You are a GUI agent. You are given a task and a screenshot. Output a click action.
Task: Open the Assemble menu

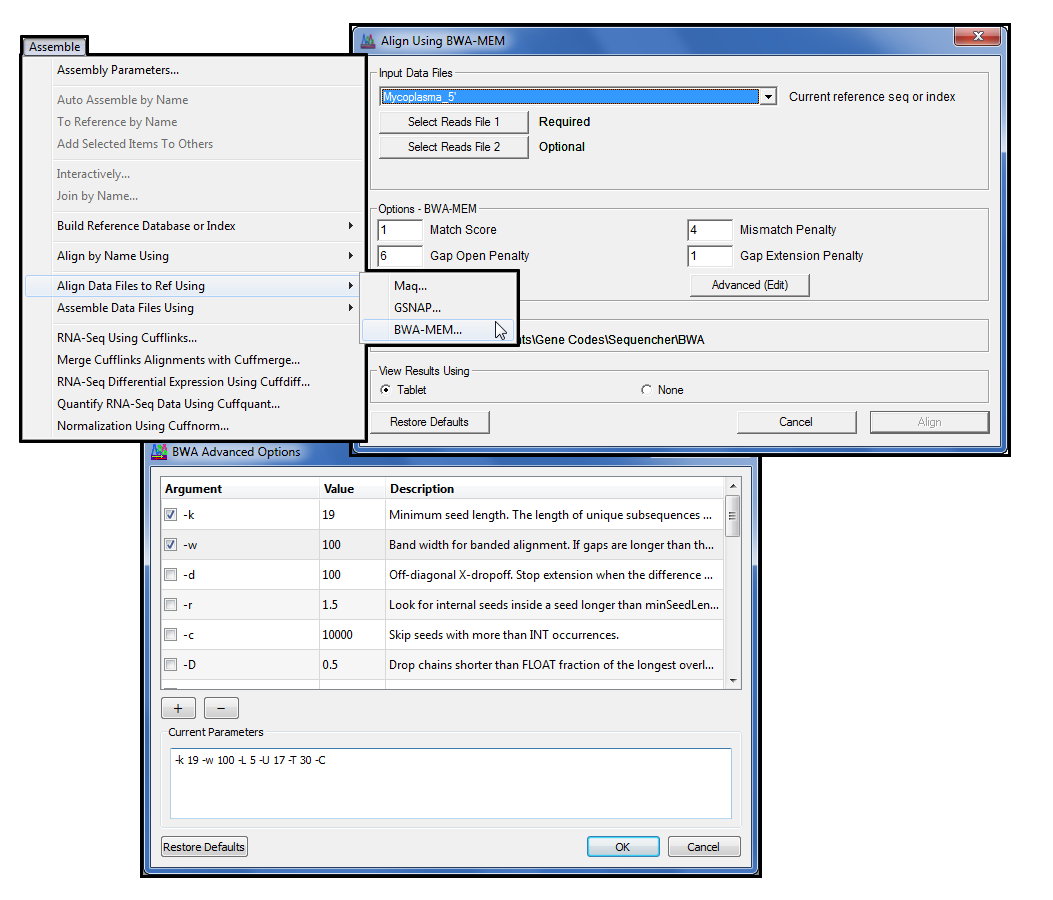[54, 46]
